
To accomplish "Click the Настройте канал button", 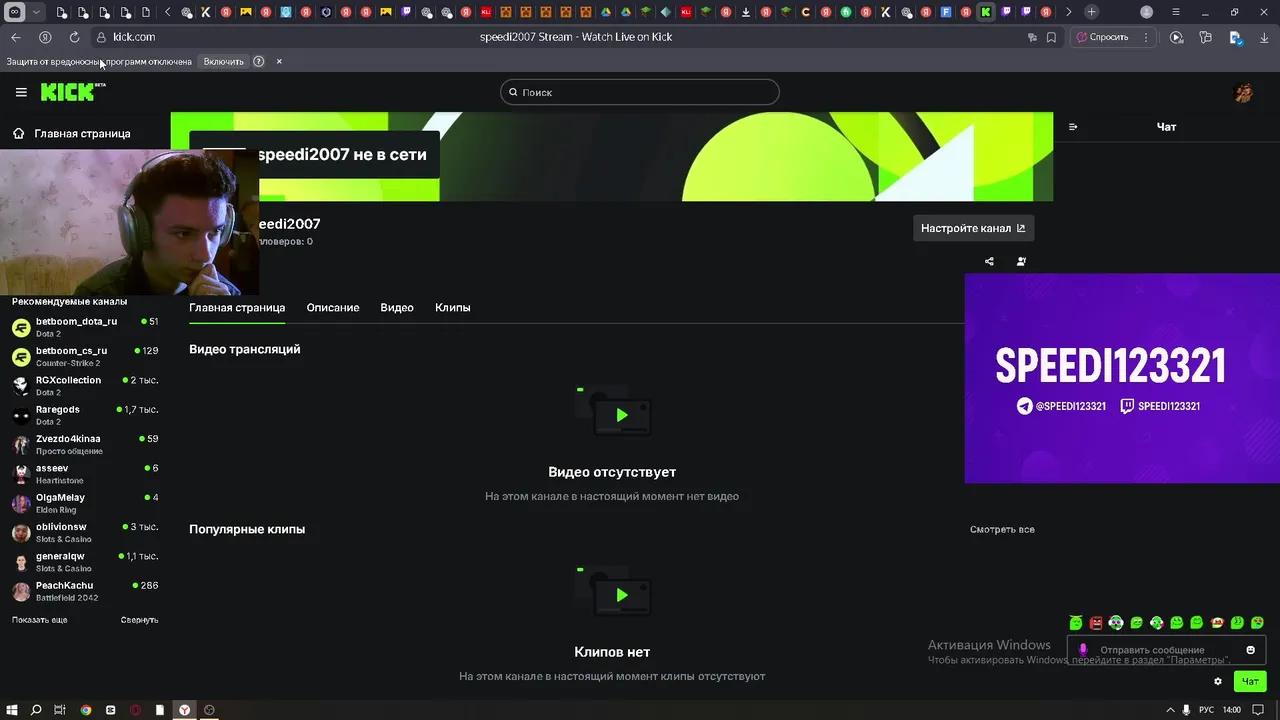I will pos(973,228).
